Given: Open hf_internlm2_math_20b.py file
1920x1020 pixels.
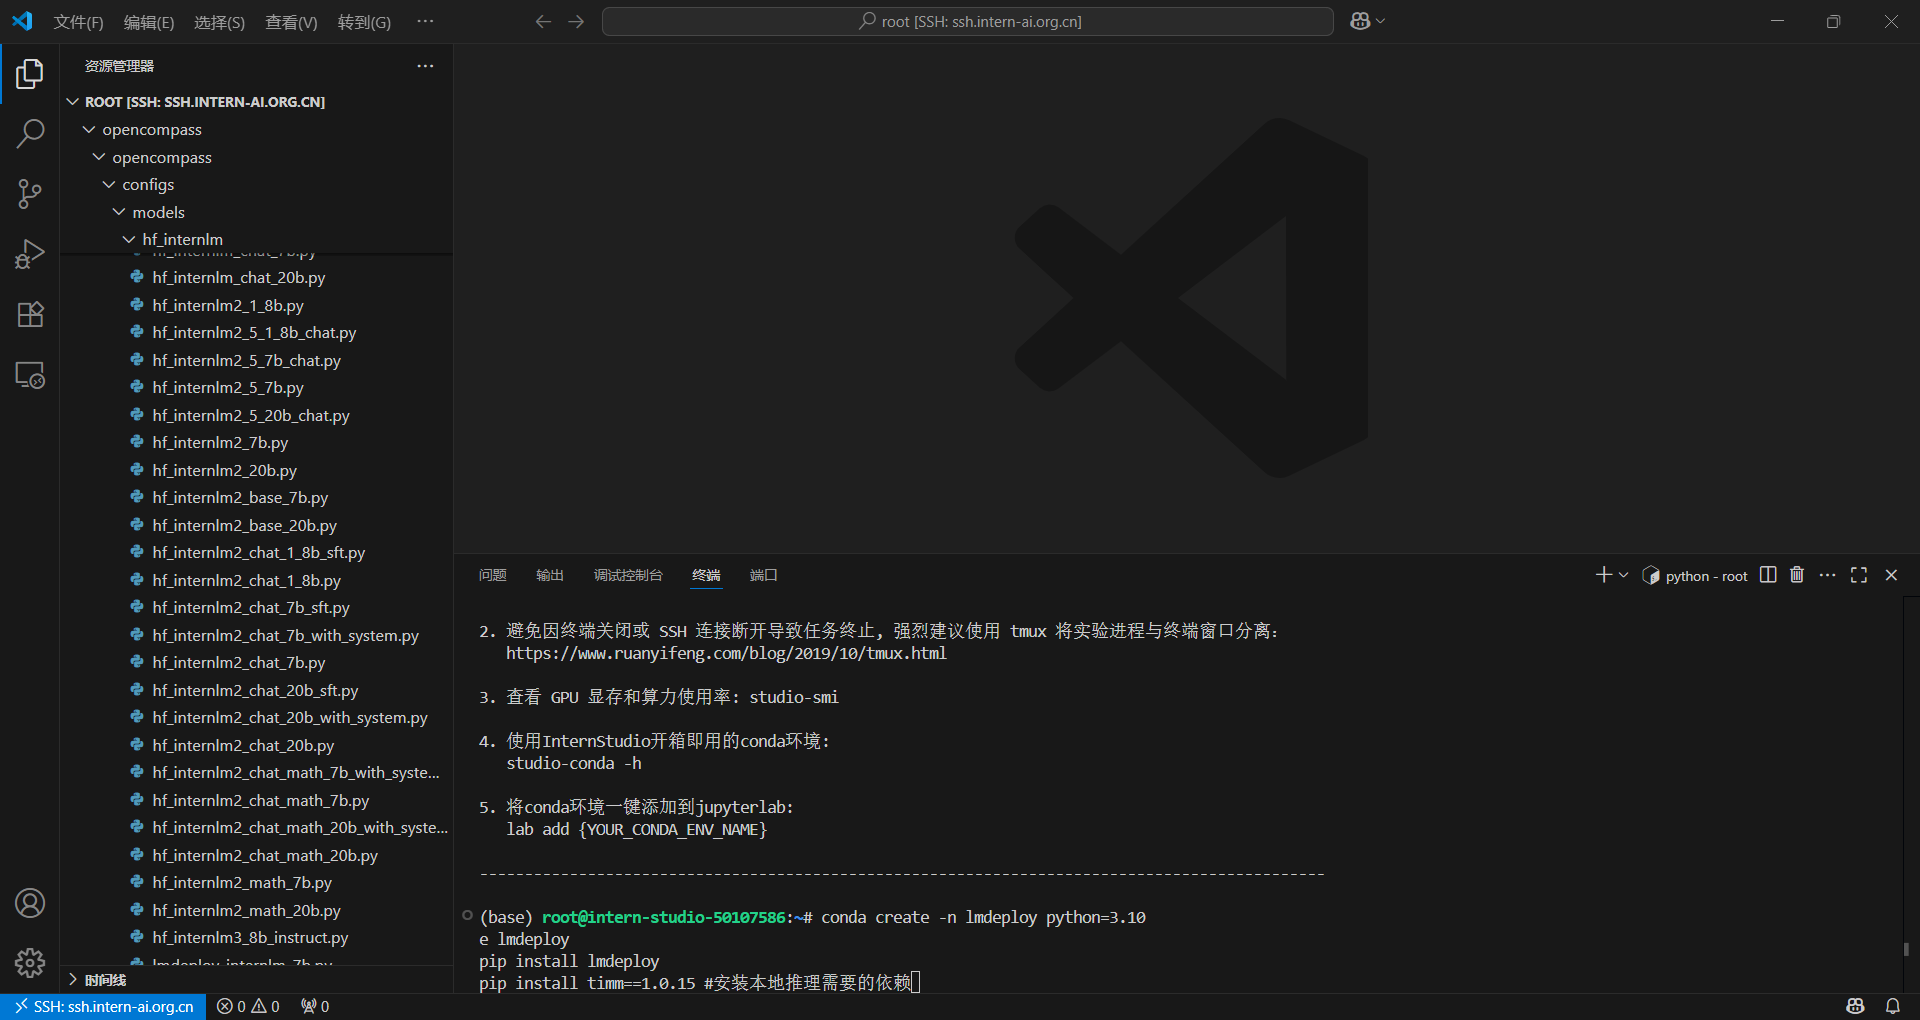Looking at the screenshot, I should (x=246, y=911).
